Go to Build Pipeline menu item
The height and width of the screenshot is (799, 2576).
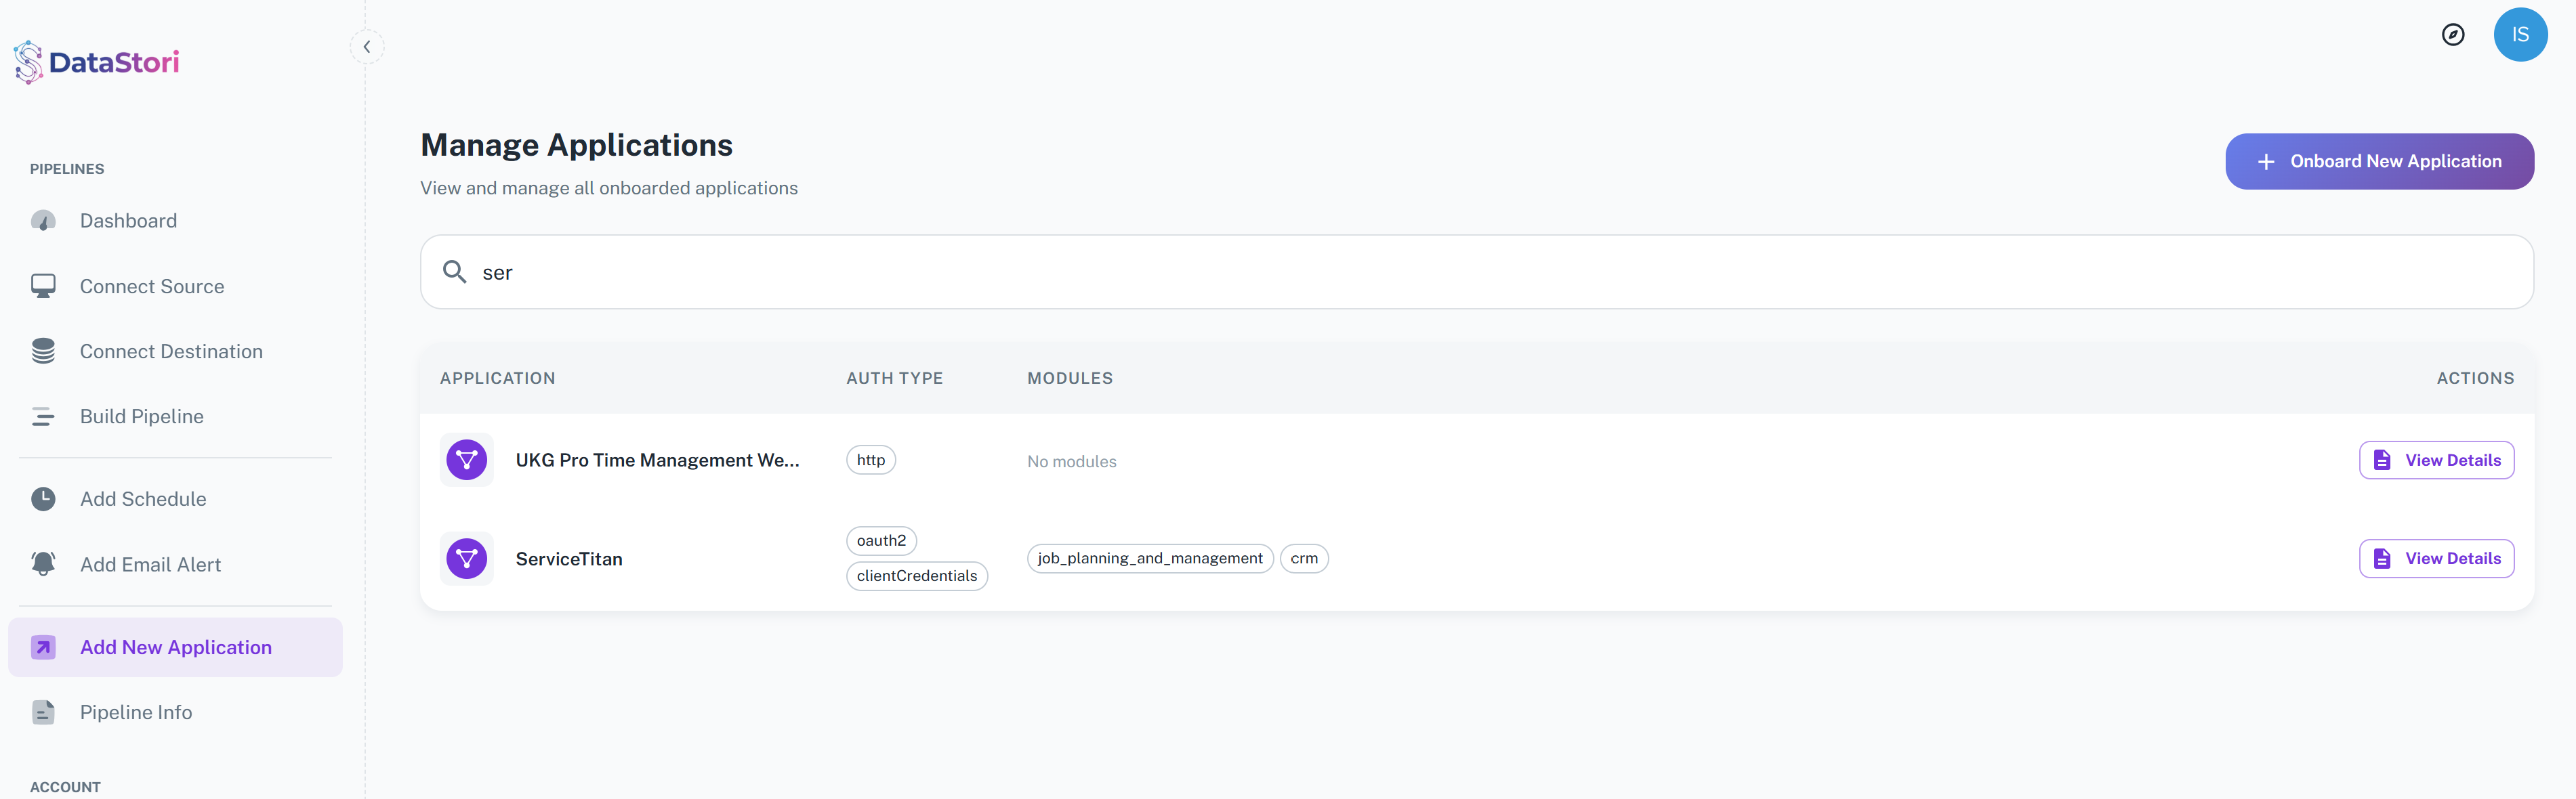click(x=141, y=416)
